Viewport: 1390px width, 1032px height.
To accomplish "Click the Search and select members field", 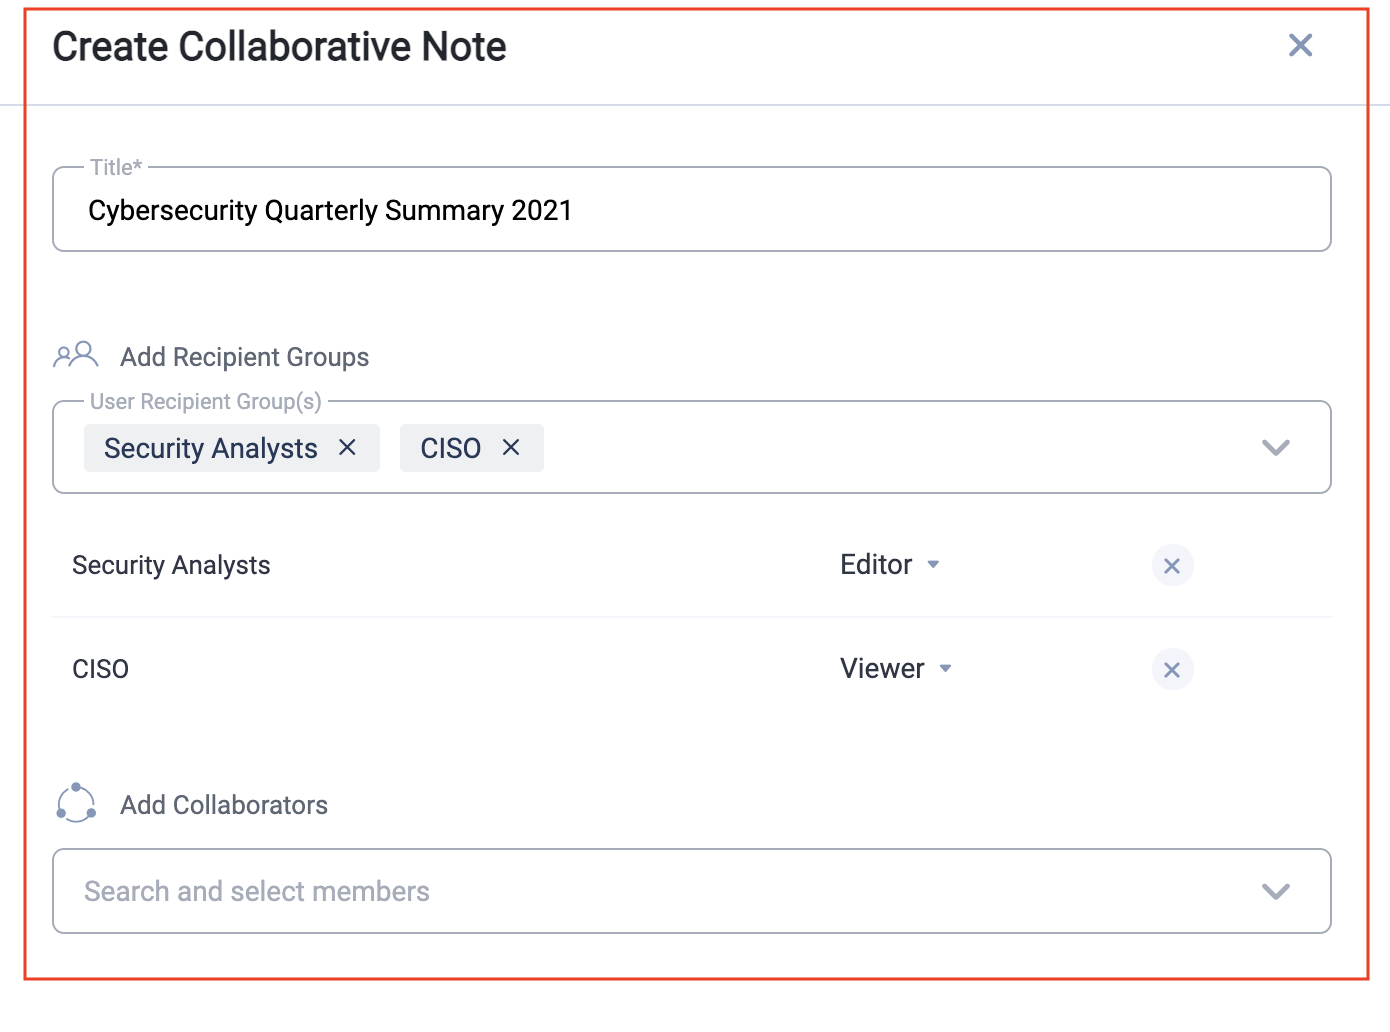I will coord(691,891).
